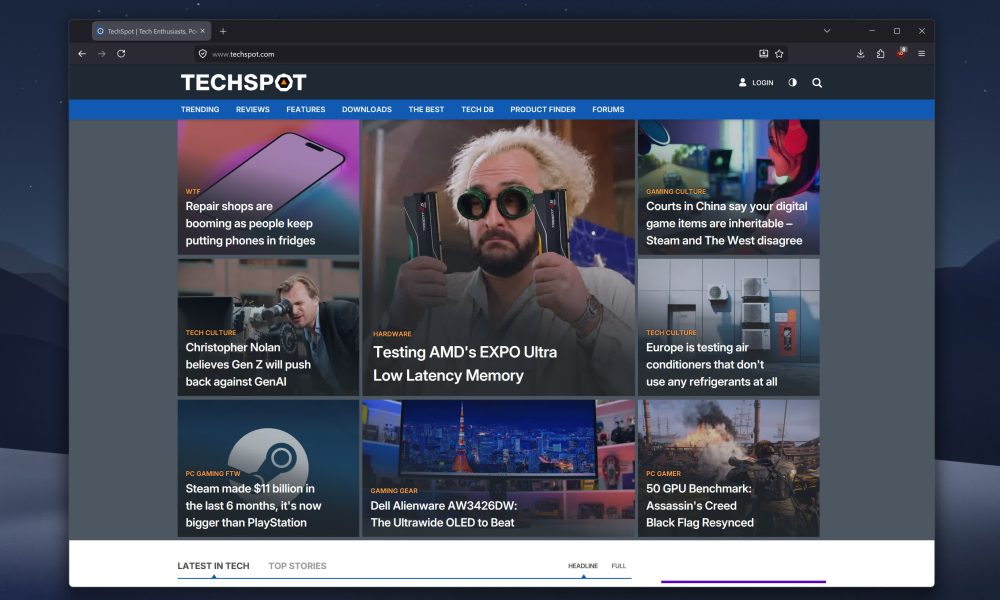This screenshot has height=600, width=1000.
Task: Click the browser back arrow
Action: coord(82,54)
